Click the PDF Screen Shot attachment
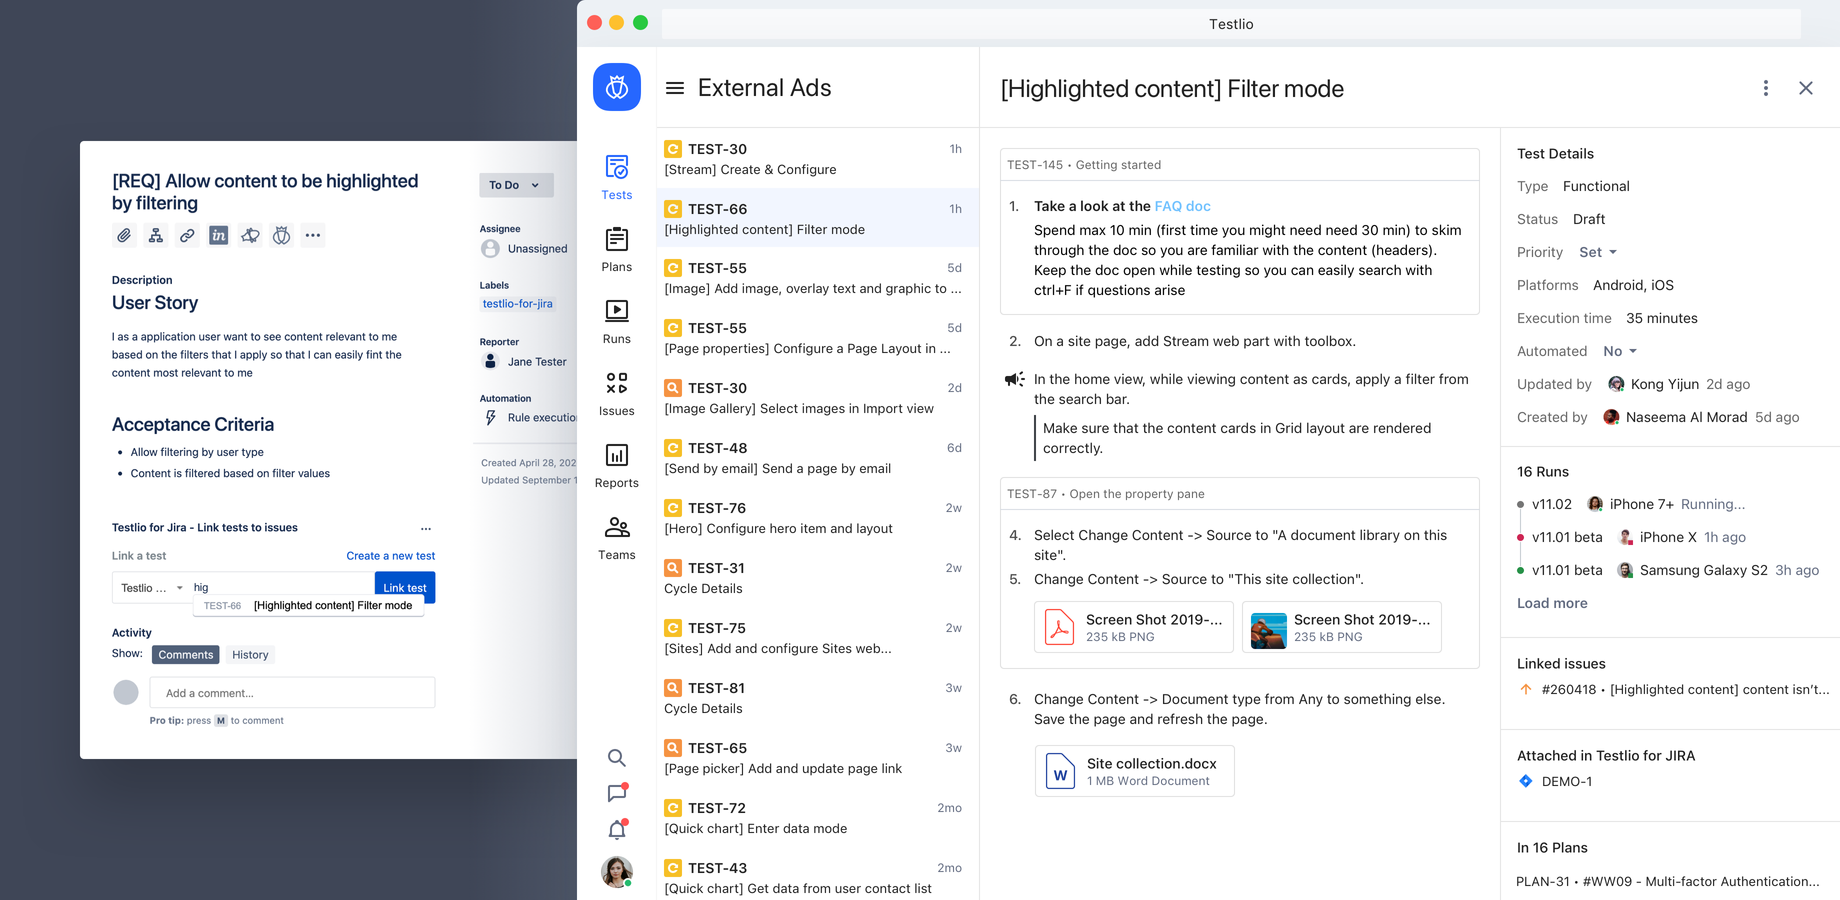Screen dimensions: 1840x900 tap(1134, 627)
